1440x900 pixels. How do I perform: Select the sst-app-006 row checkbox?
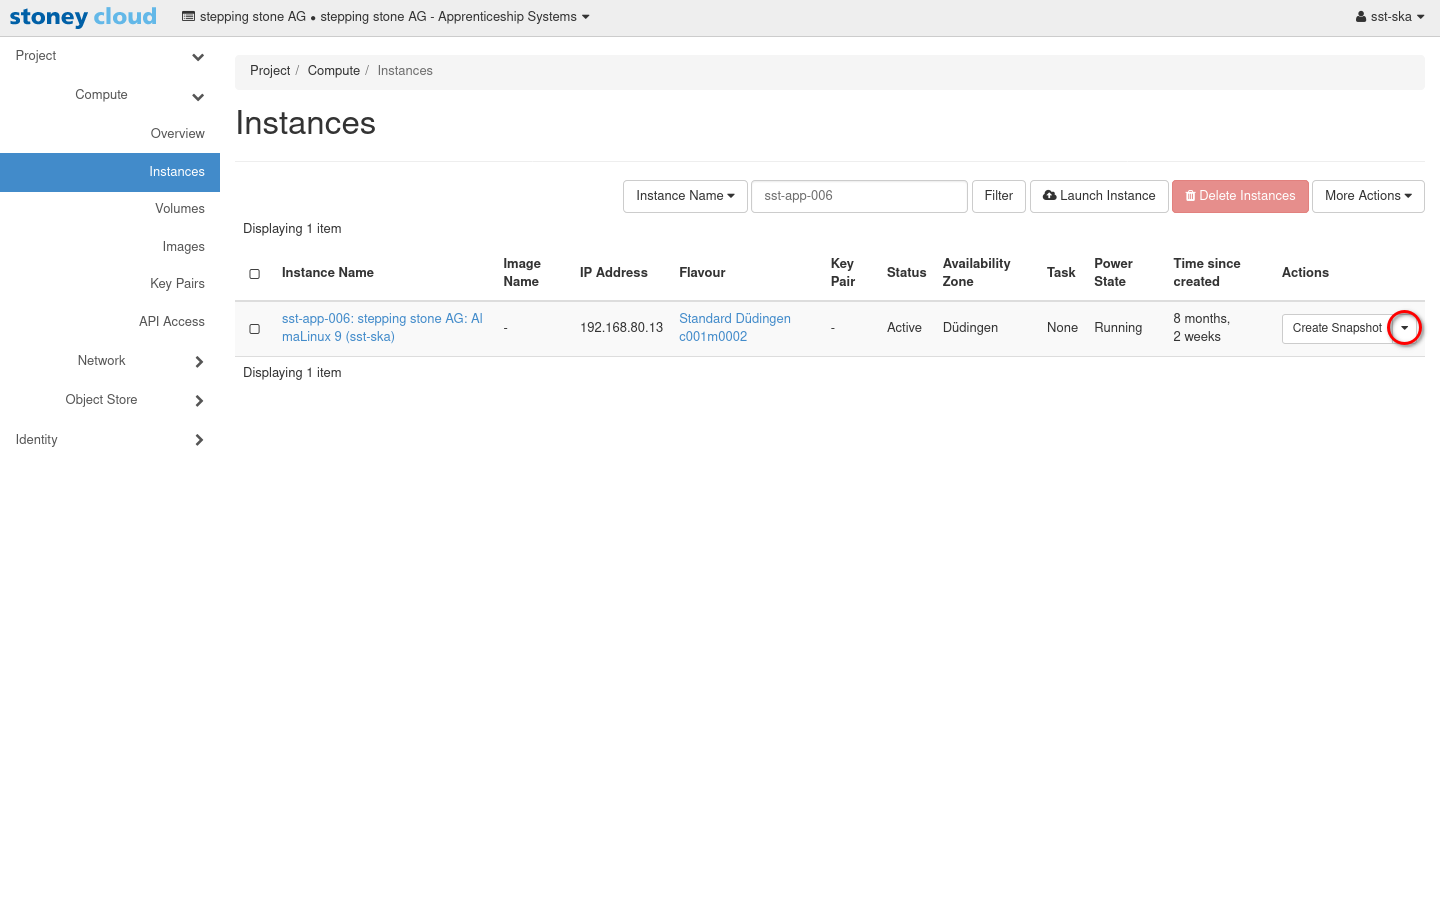coord(254,329)
